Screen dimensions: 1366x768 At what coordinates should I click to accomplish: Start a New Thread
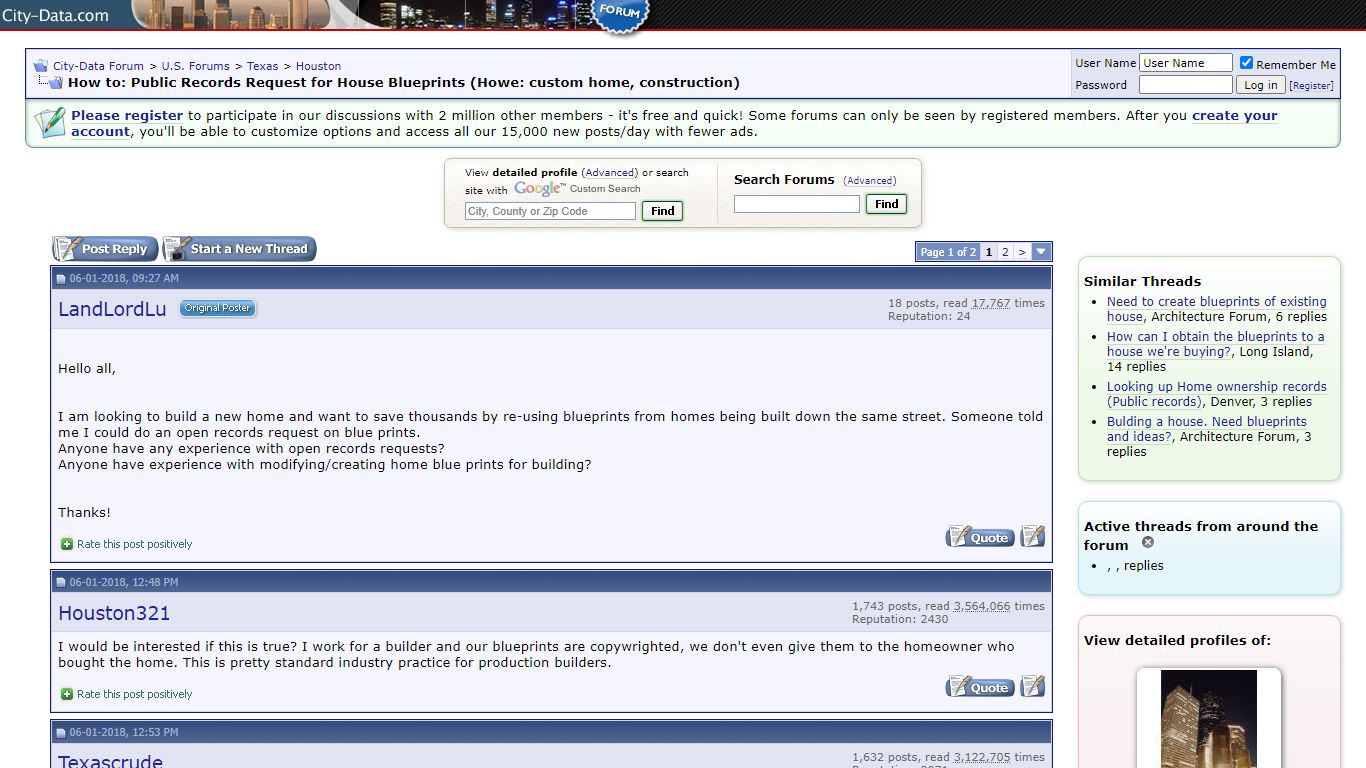239,249
